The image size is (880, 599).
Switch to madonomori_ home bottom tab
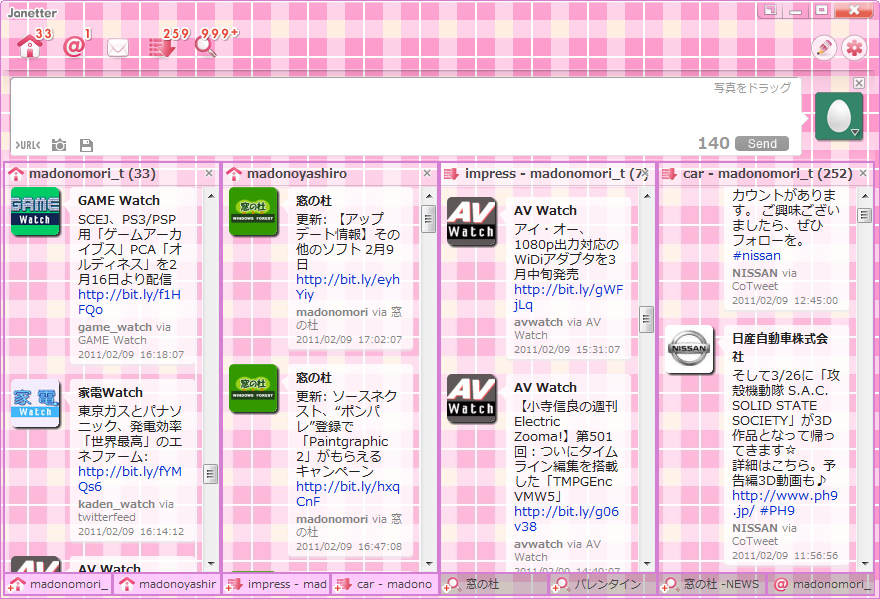click(59, 584)
